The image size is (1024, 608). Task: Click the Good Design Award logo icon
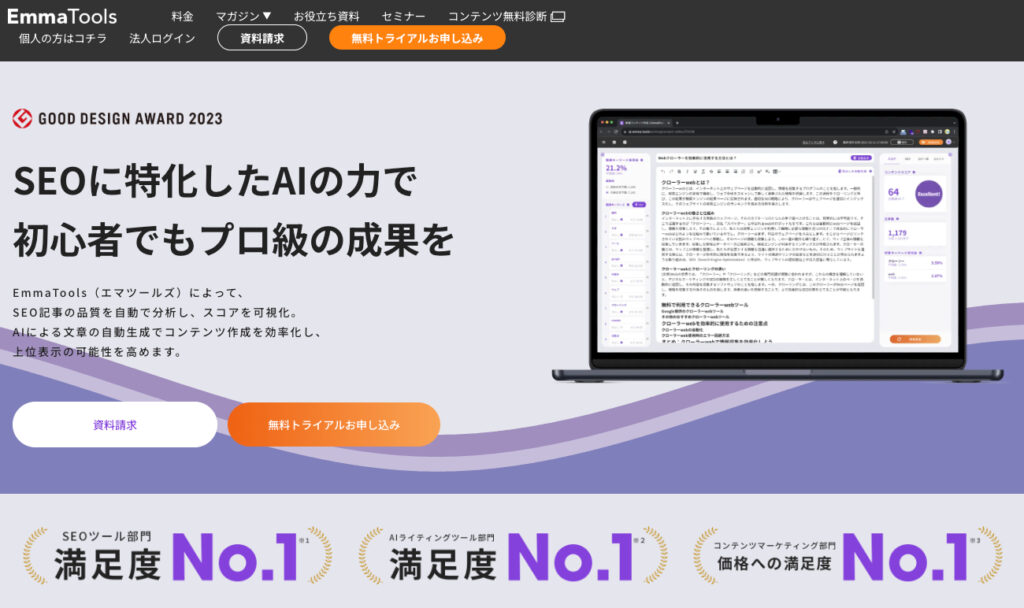22,118
